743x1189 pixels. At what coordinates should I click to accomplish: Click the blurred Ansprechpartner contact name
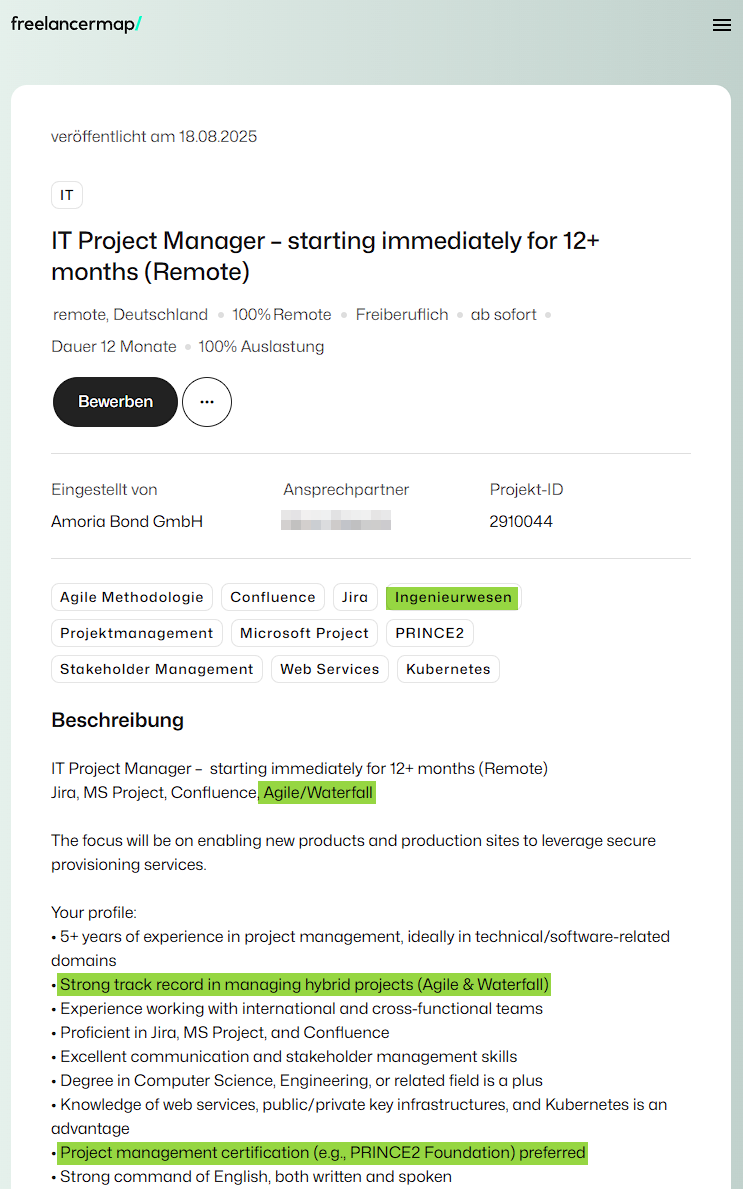pyautogui.click(x=336, y=521)
